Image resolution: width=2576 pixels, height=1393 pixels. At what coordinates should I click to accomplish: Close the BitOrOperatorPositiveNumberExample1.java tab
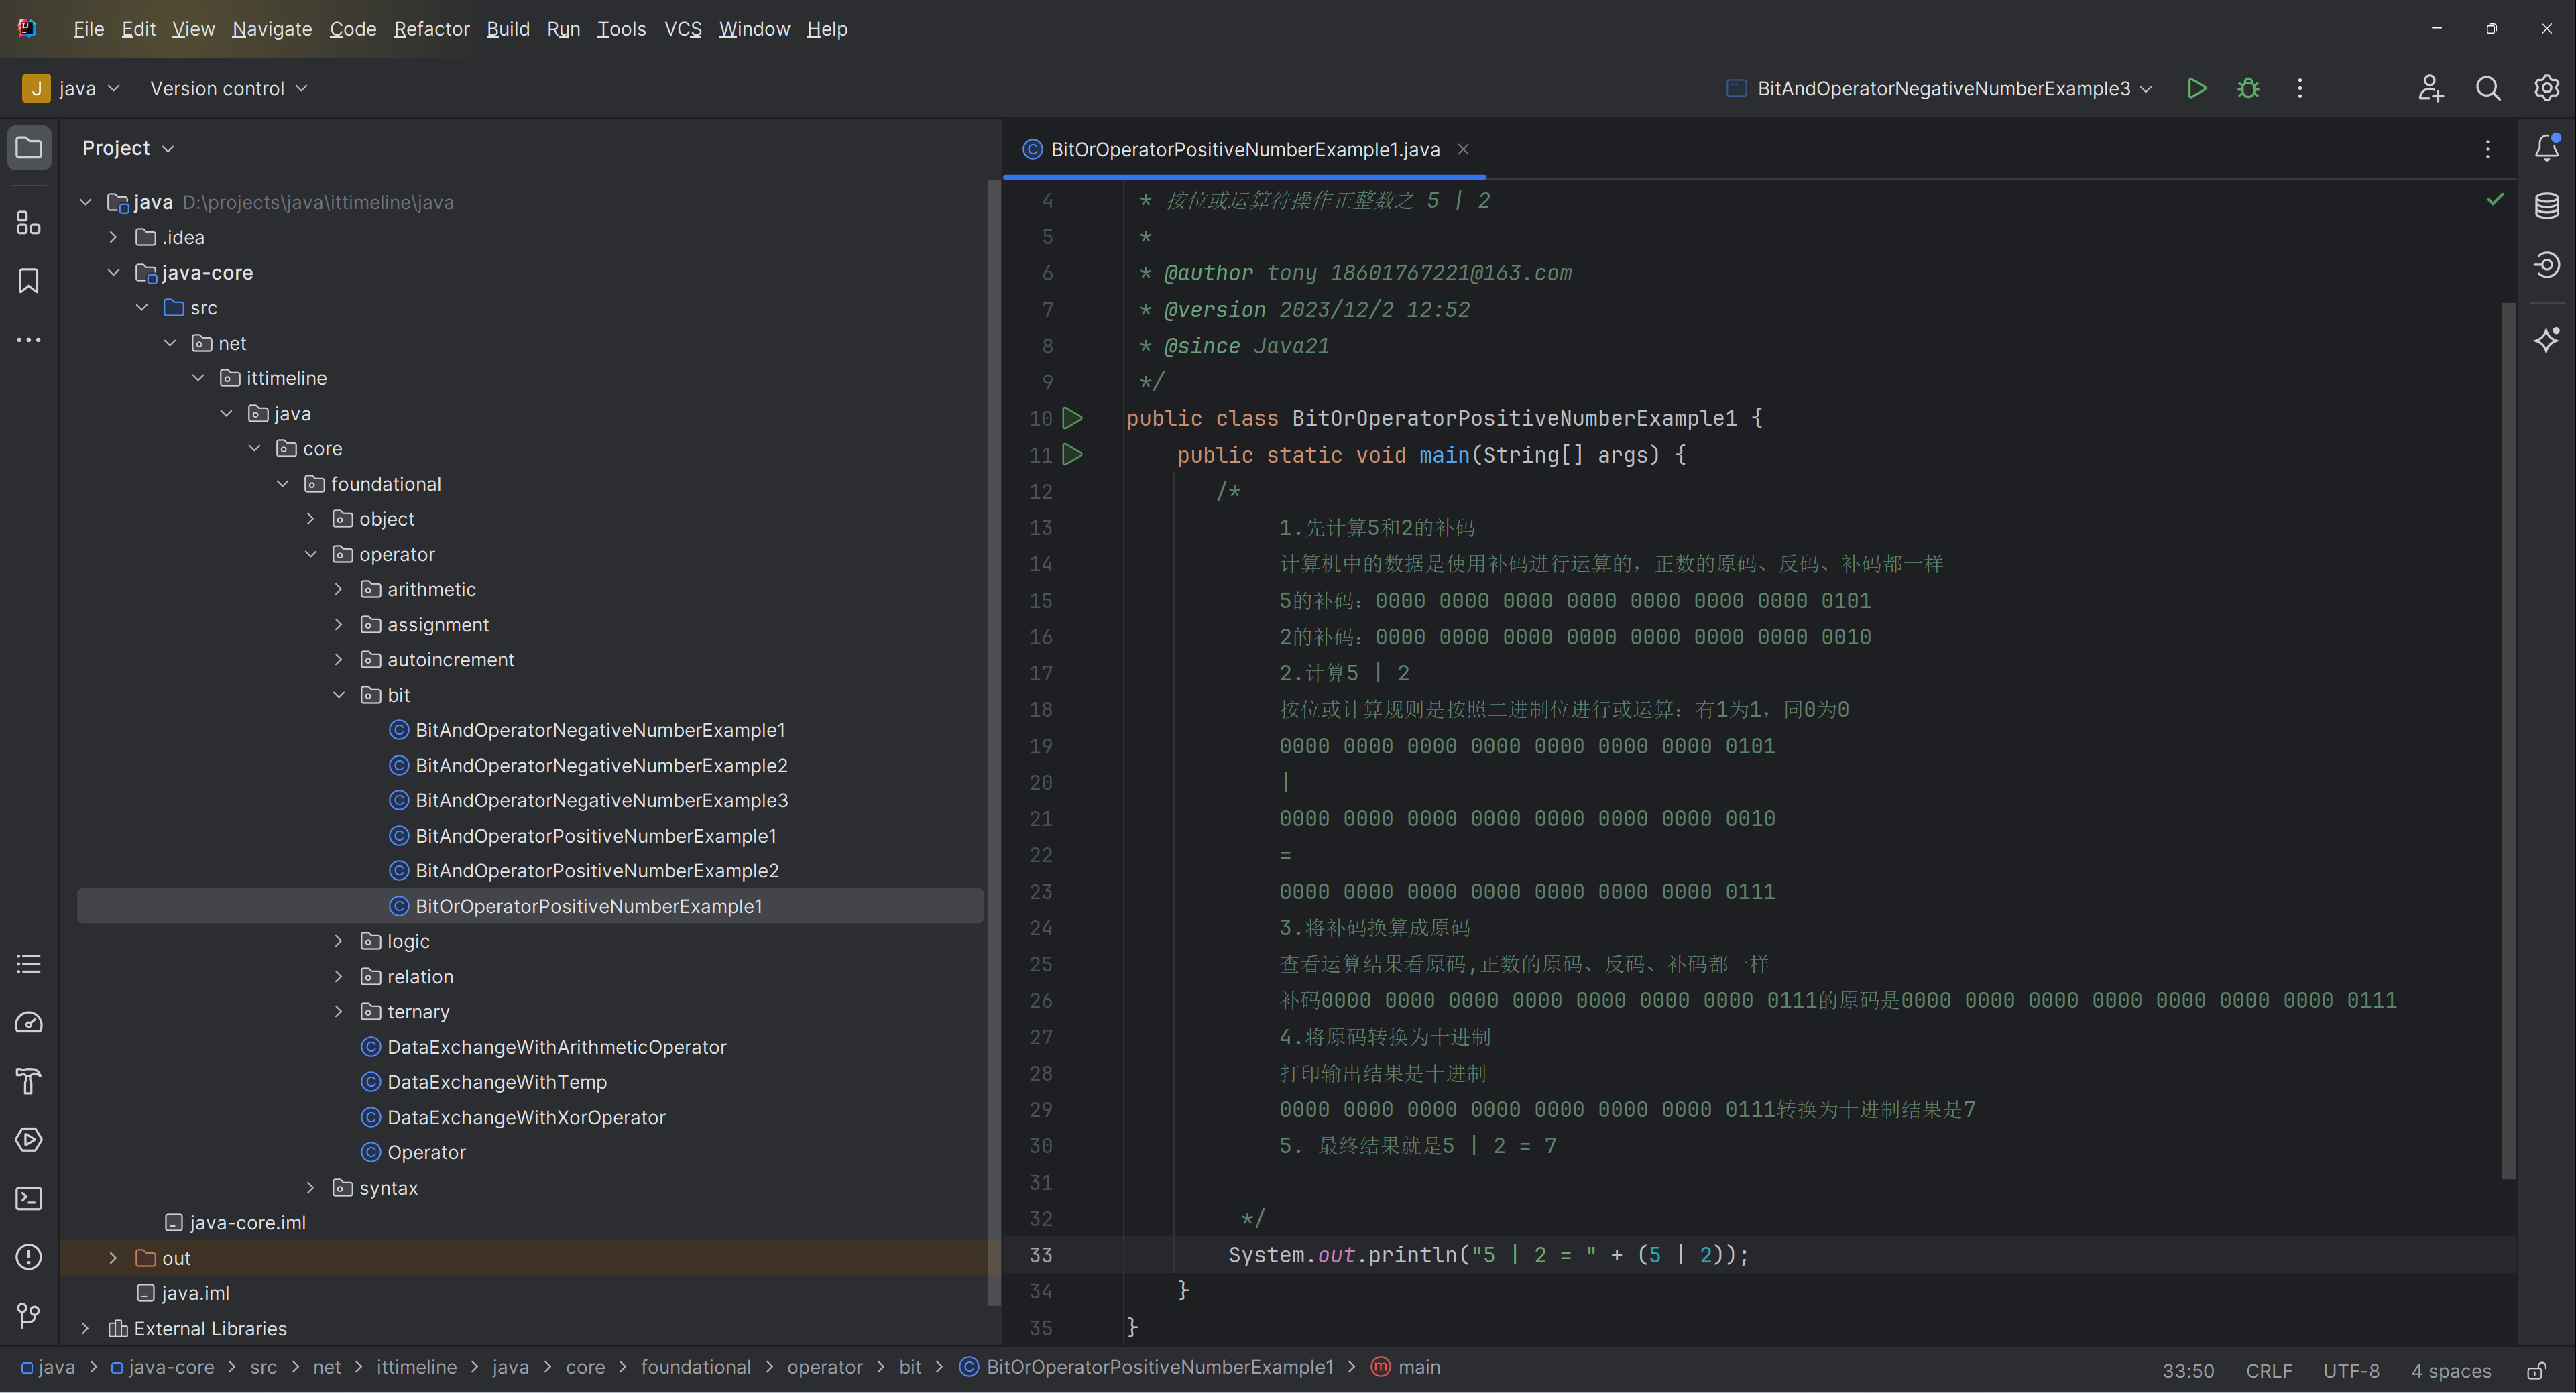click(x=1463, y=149)
